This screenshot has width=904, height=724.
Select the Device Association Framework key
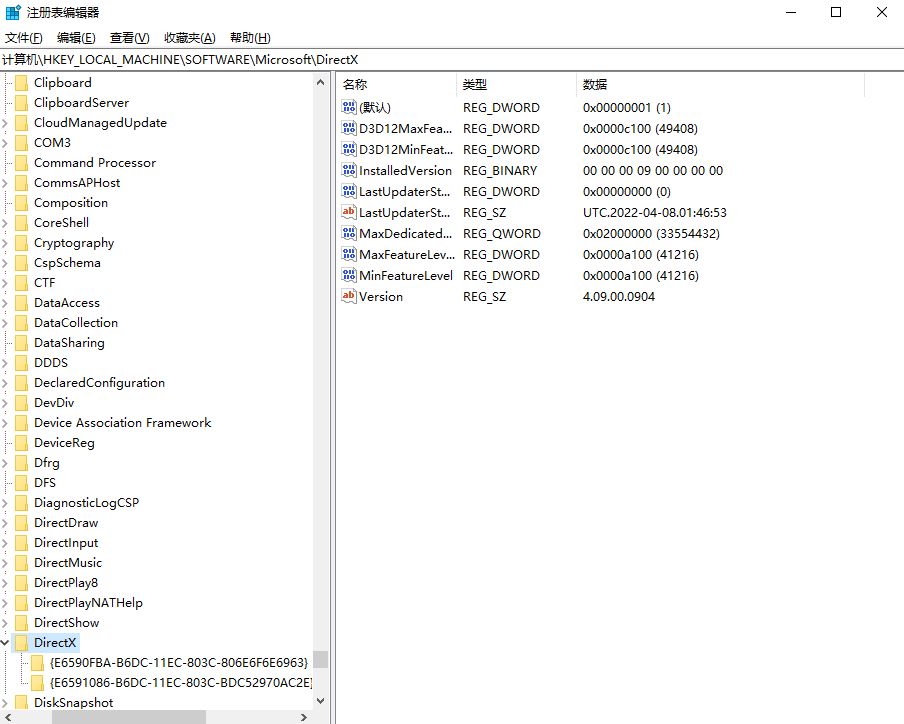[122, 423]
